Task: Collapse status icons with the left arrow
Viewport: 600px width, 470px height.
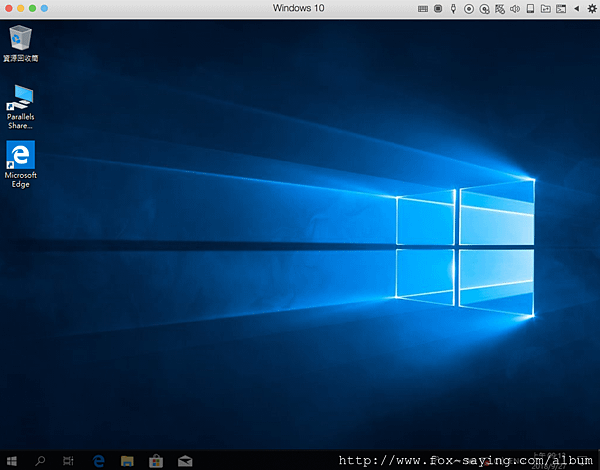Action: [577, 8]
